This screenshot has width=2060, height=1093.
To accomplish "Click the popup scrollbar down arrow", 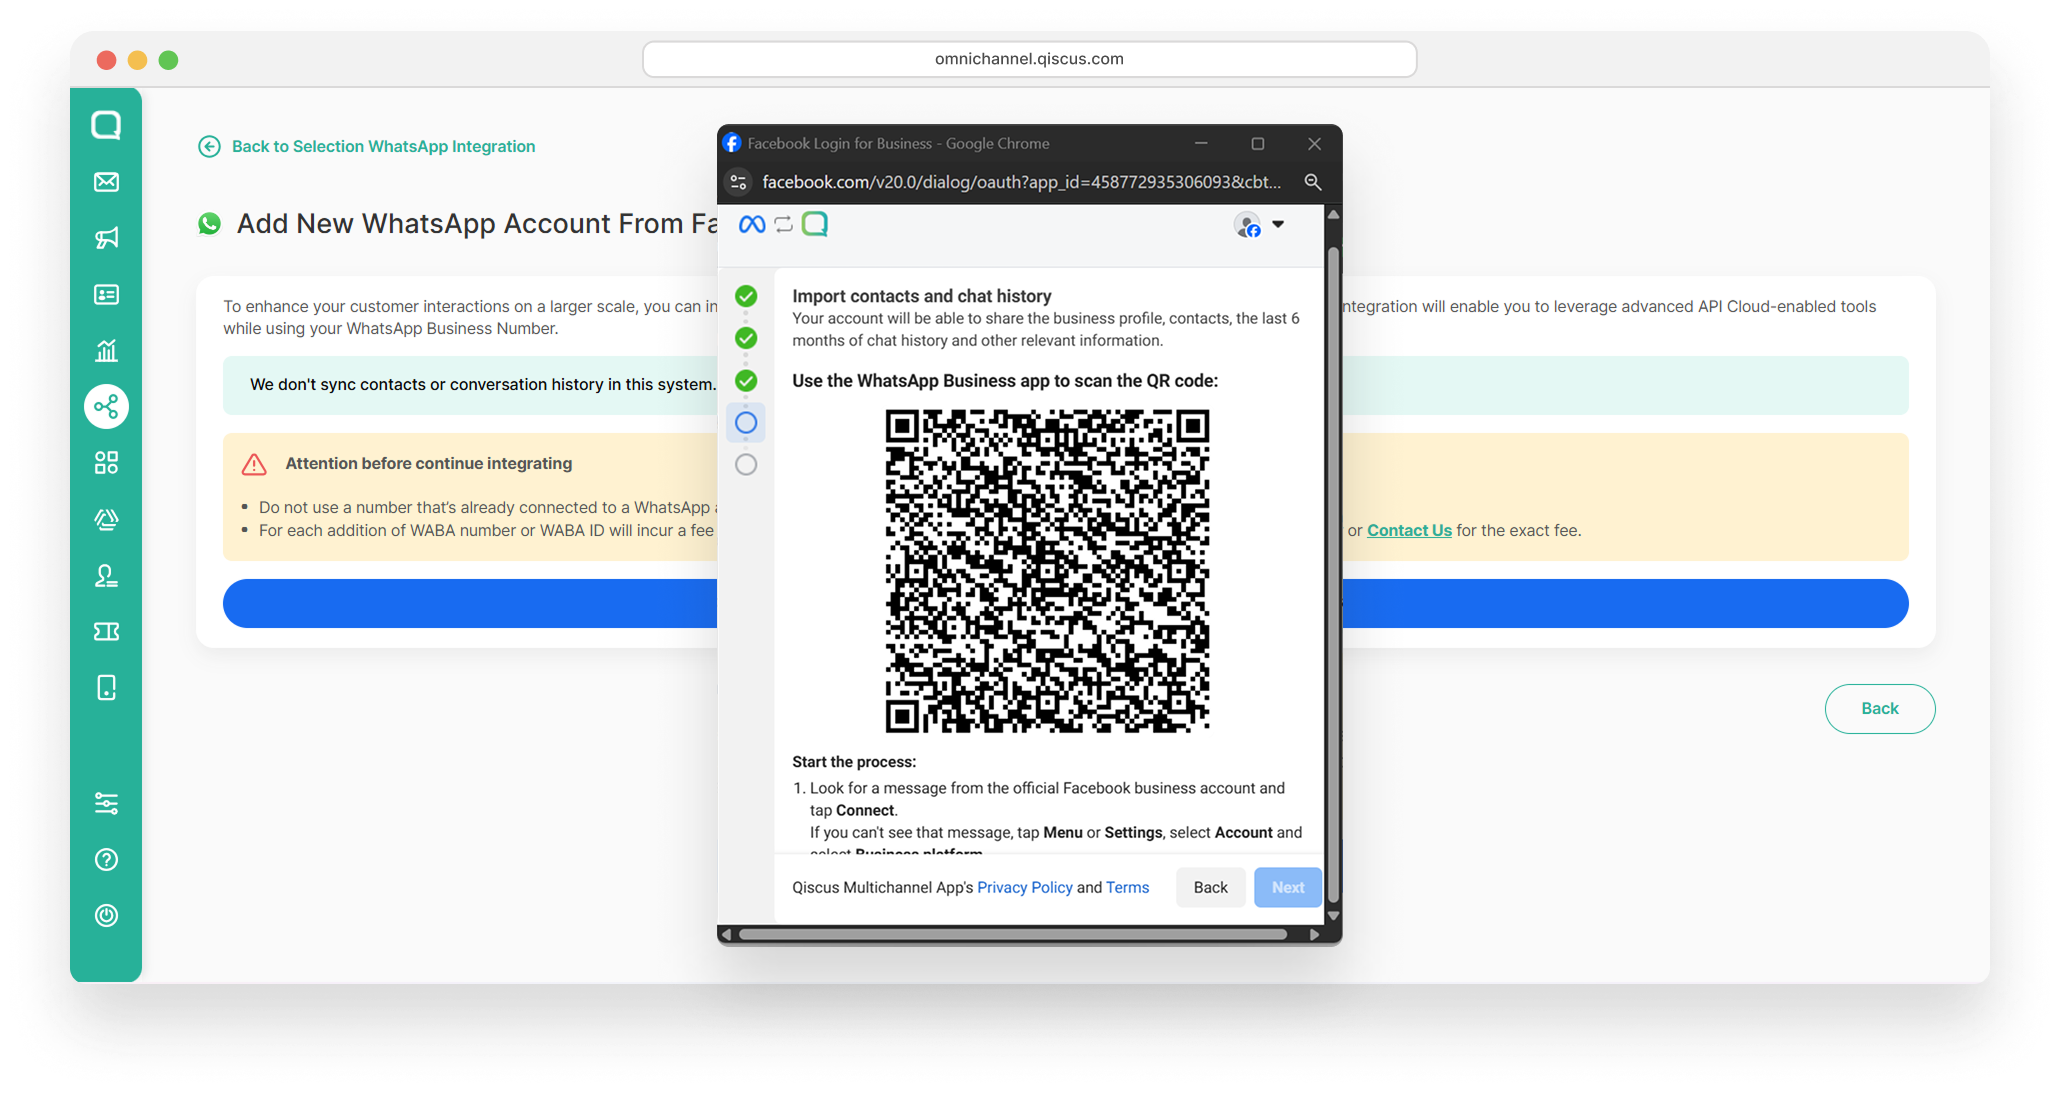I will (1333, 916).
